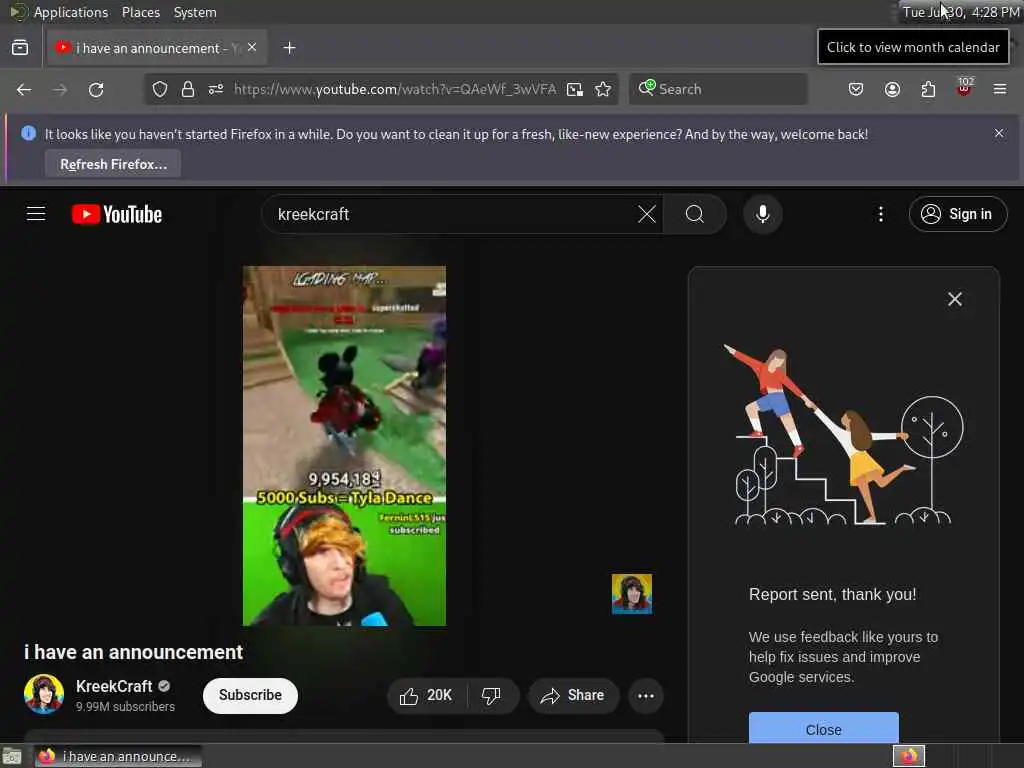Click the date and time clock
The width and height of the screenshot is (1024, 768).
pyautogui.click(x=960, y=12)
